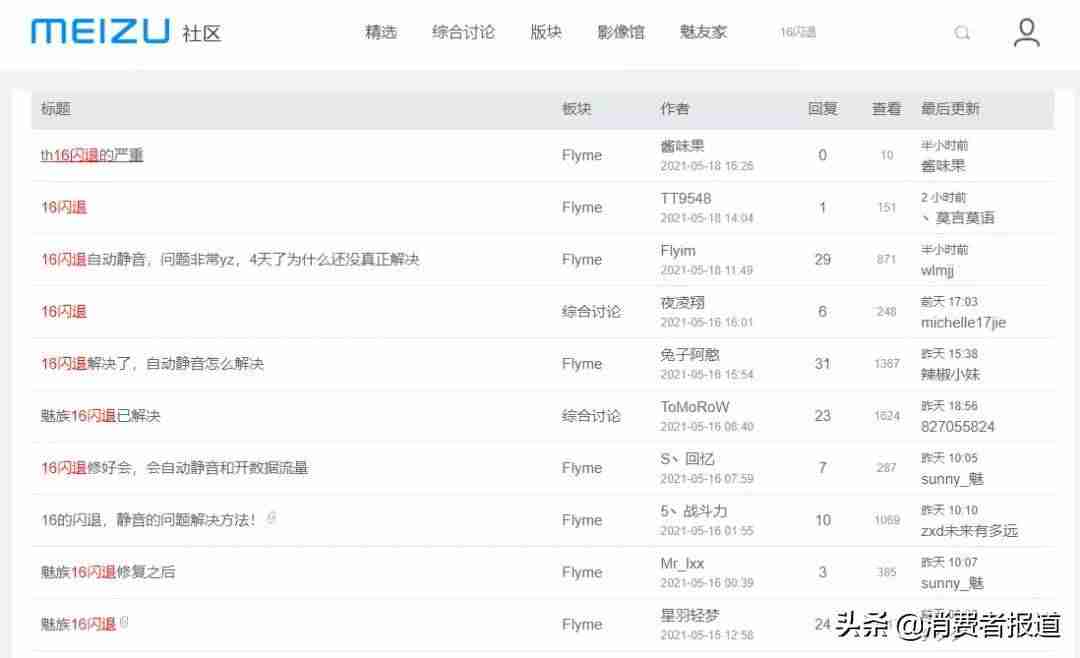Click last replier michelle17jie
1080x658 pixels.
[963, 322]
